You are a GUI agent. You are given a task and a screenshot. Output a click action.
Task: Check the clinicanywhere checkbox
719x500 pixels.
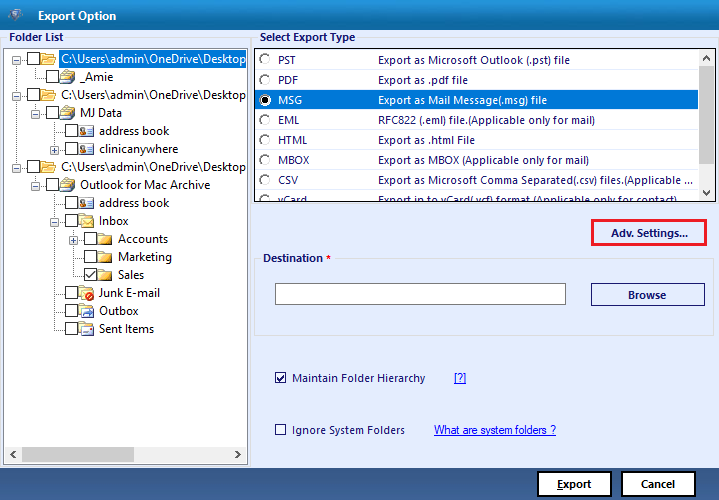tap(71, 149)
